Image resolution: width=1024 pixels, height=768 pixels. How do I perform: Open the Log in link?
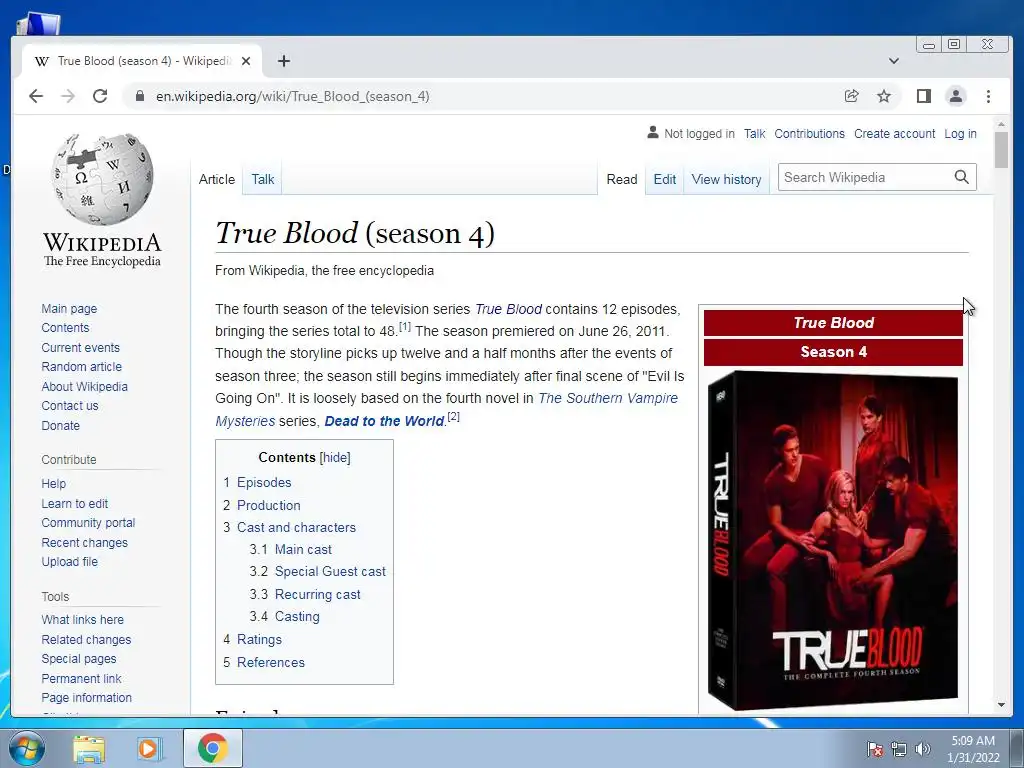(960, 133)
